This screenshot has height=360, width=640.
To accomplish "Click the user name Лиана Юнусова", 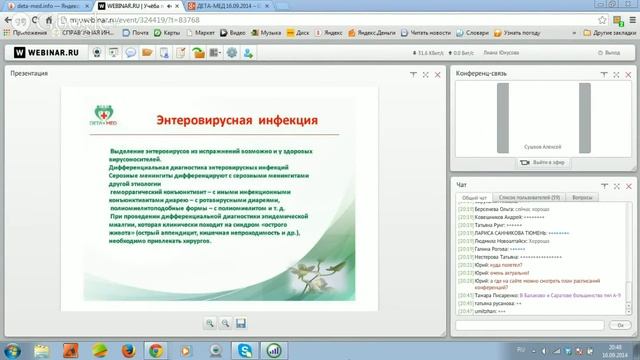I will 501,53.
